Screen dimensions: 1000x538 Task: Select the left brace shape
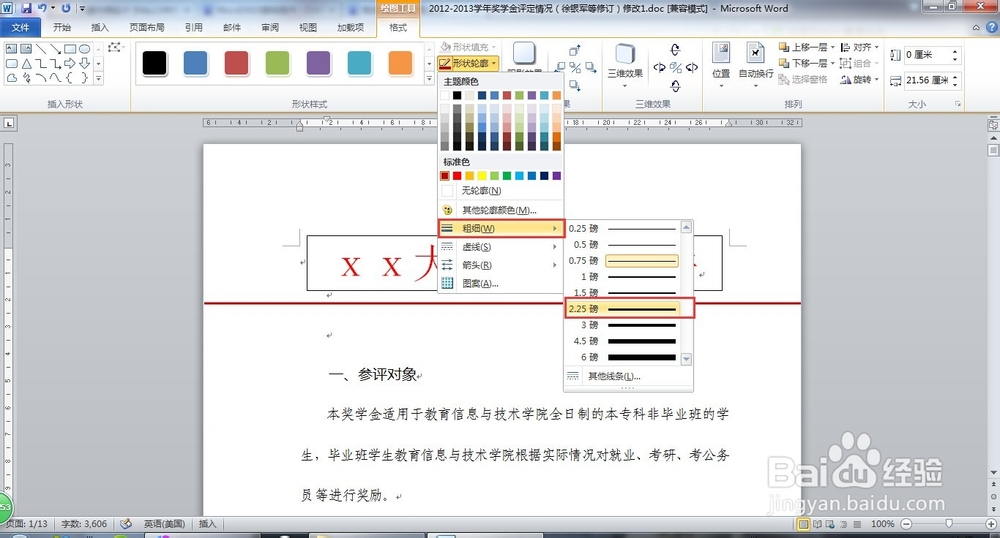(x=69, y=78)
